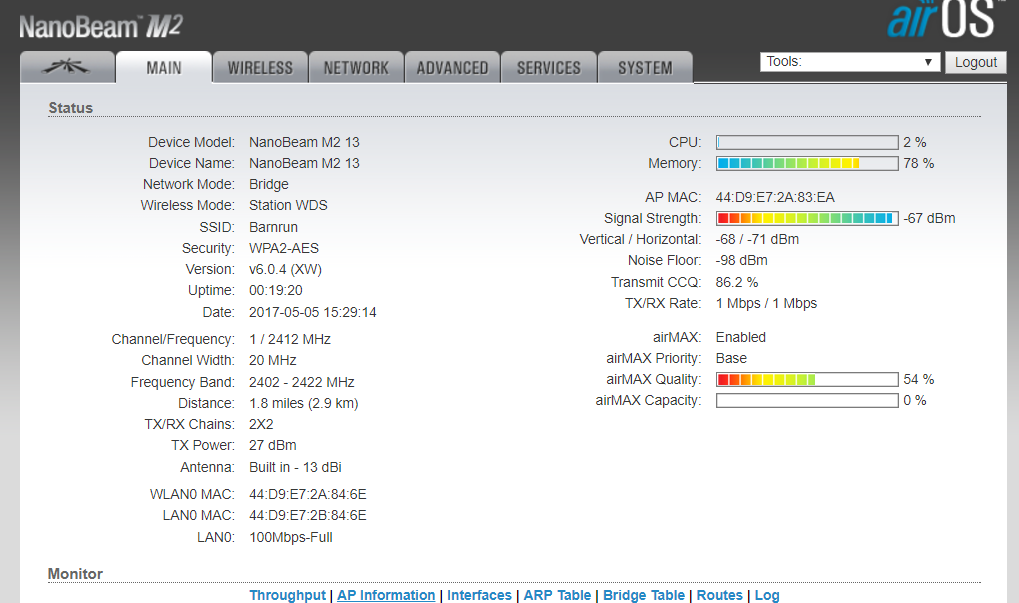
Task: Show the Interfaces monitor
Action: 479,595
